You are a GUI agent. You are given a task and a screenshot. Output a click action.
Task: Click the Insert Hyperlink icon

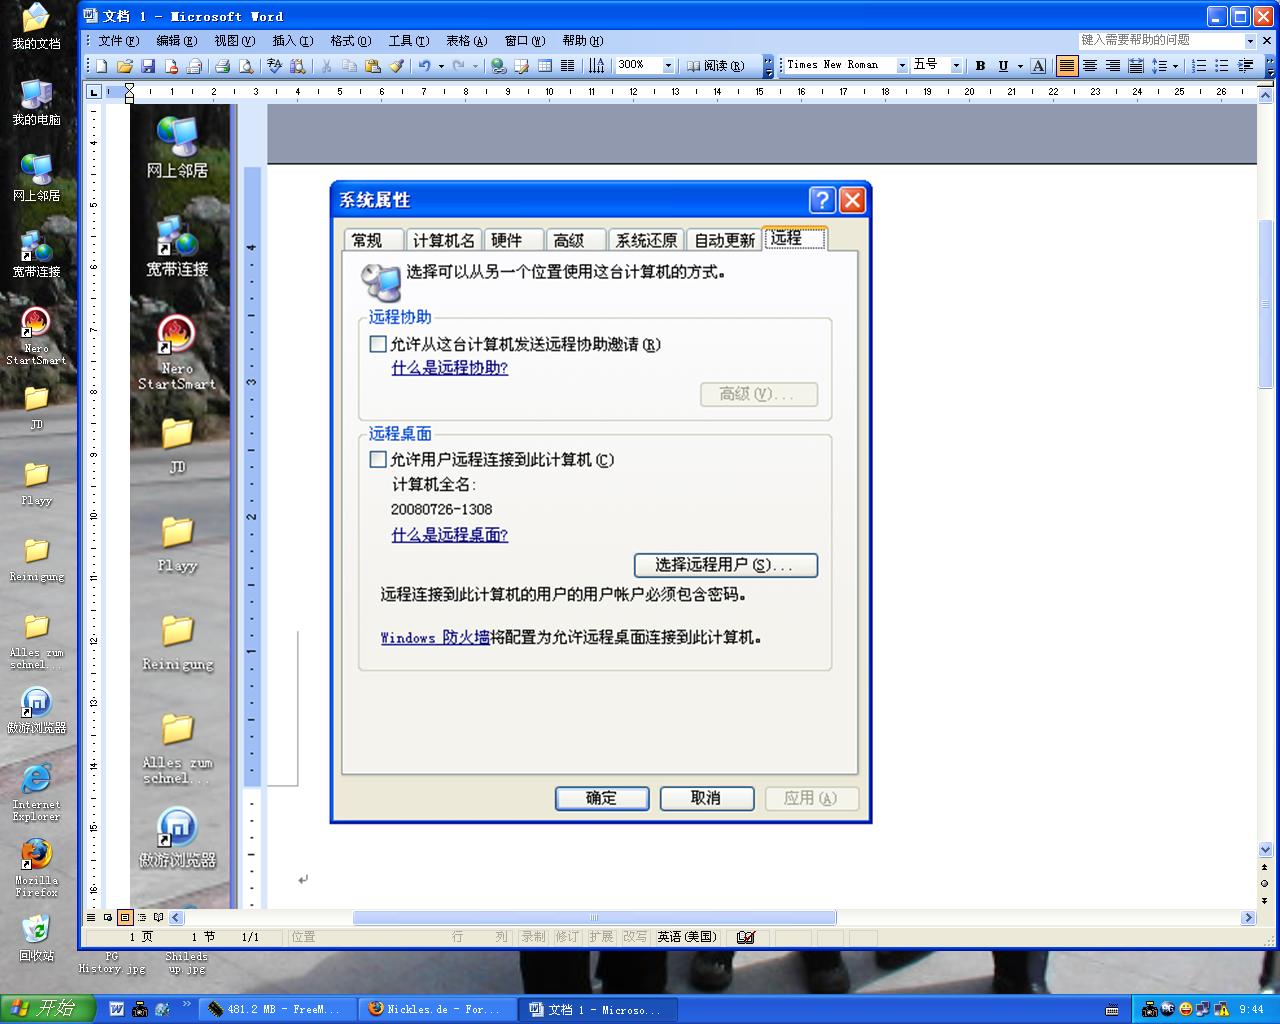(498, 66)
